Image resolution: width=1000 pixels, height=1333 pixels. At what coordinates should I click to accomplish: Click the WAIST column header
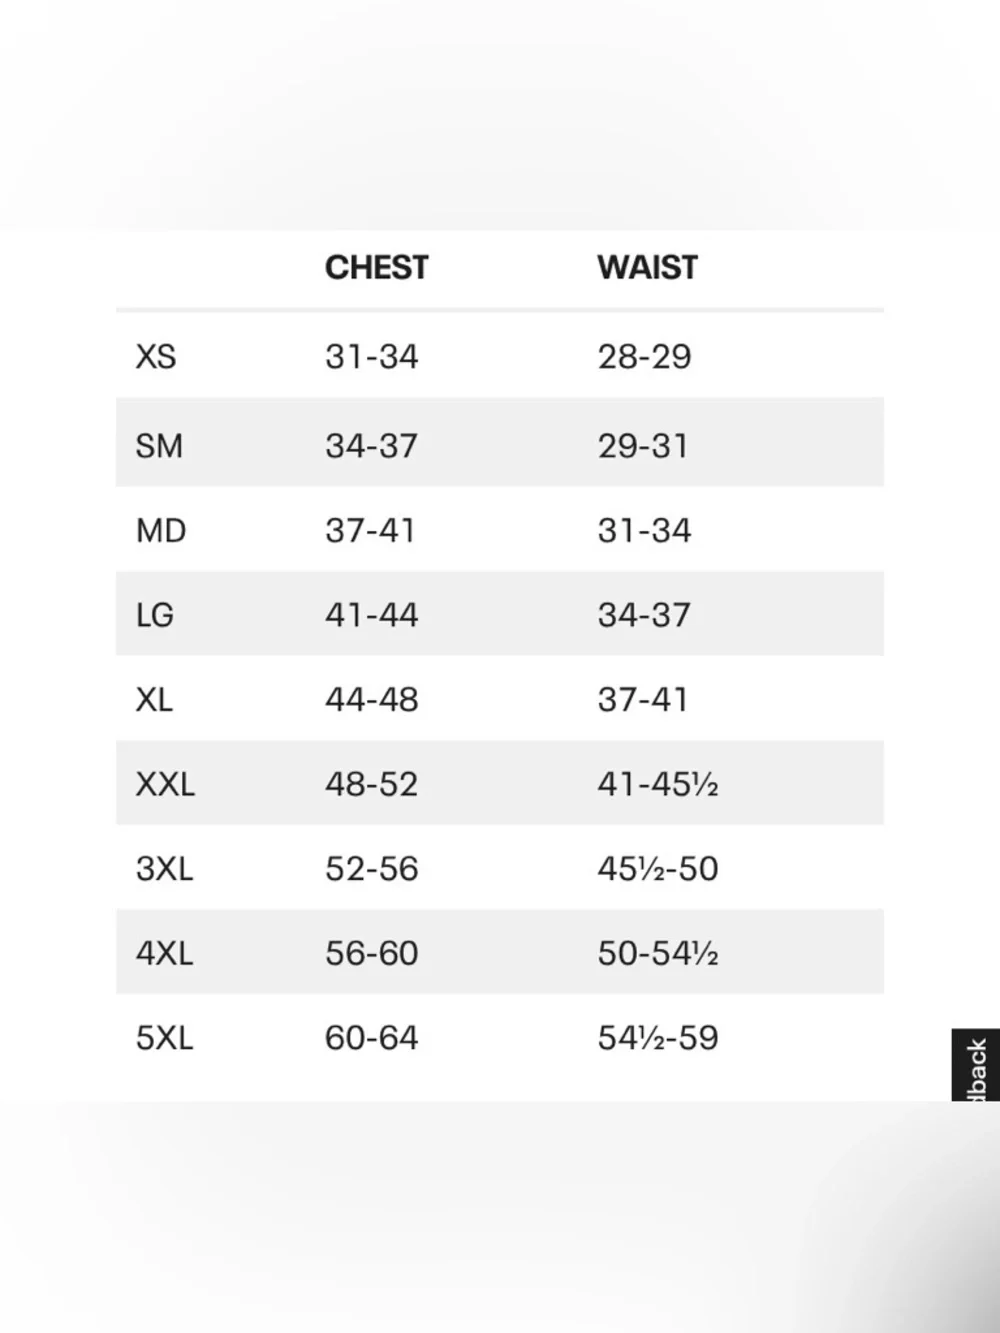pyautogui.click(x=647, y=268)
